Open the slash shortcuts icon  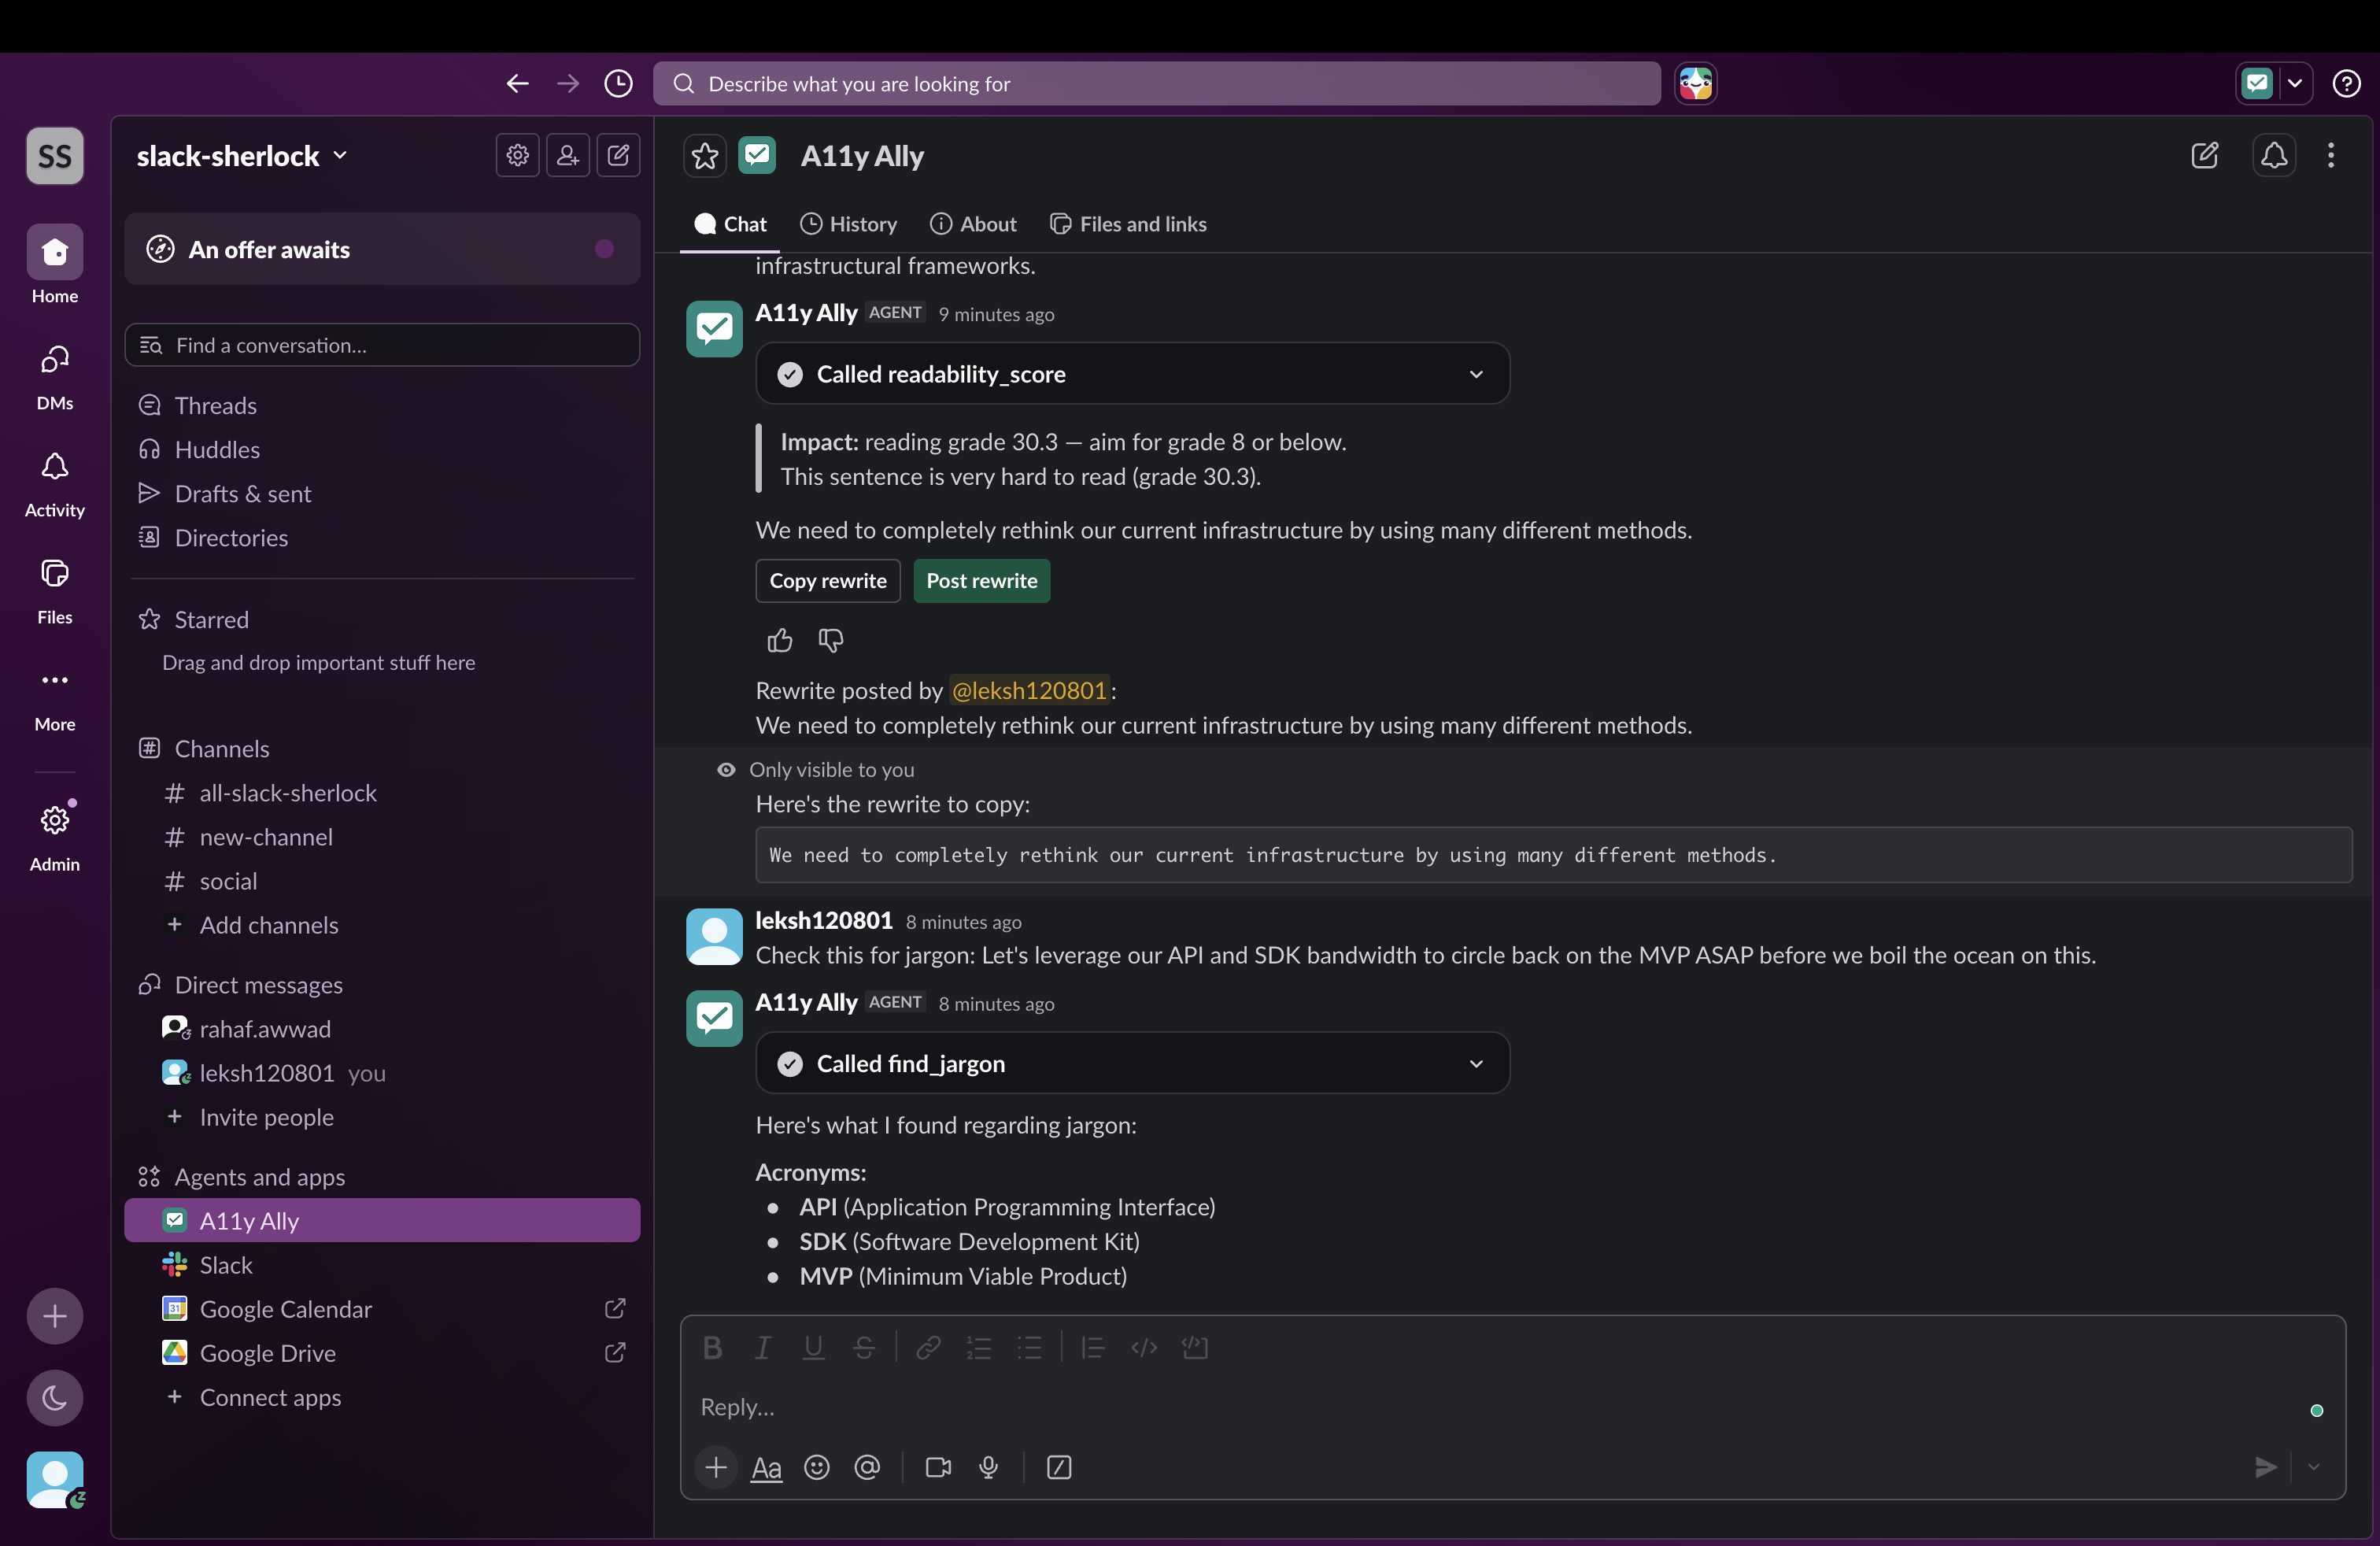[1058, 1467]
